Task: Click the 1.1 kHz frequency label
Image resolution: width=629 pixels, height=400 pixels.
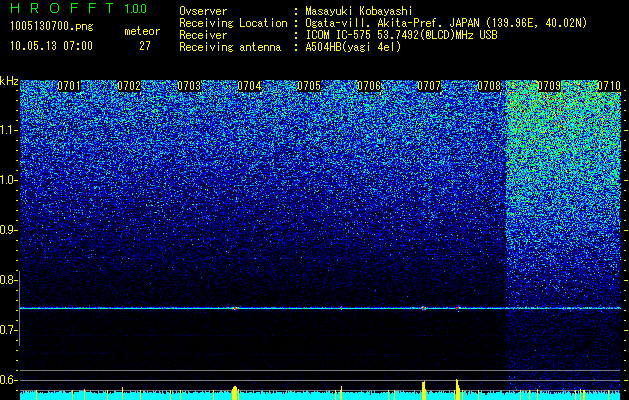Action: (7, 130)
